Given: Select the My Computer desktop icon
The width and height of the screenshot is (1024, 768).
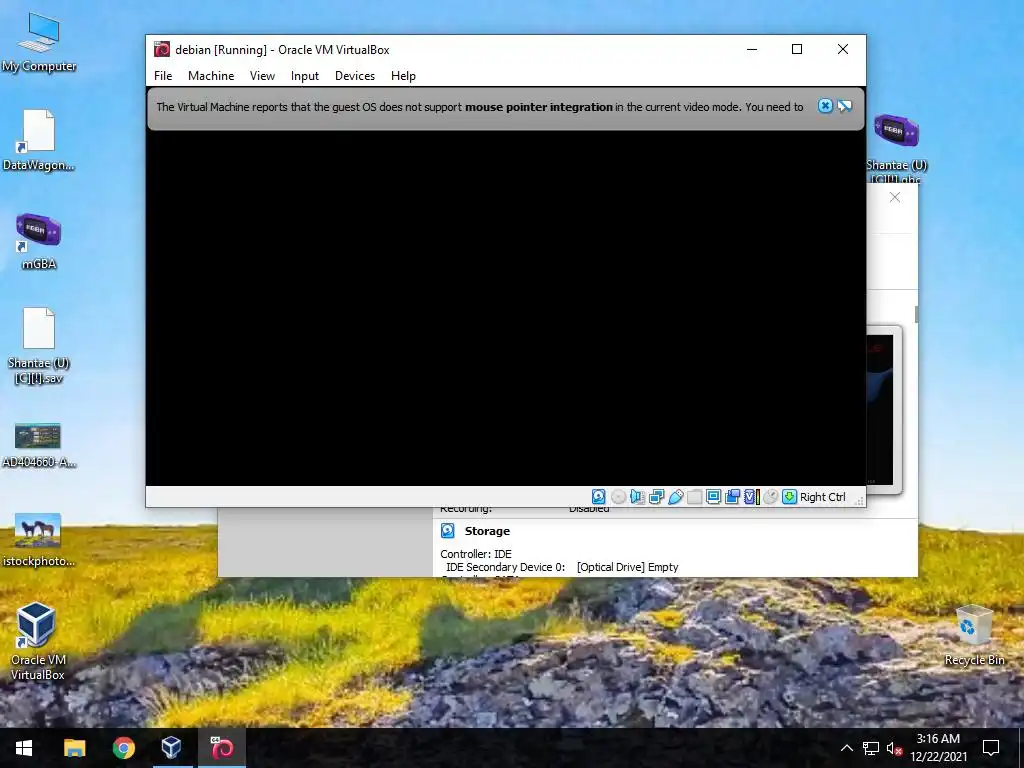Looking at the screenshot, I should point(39,42).
